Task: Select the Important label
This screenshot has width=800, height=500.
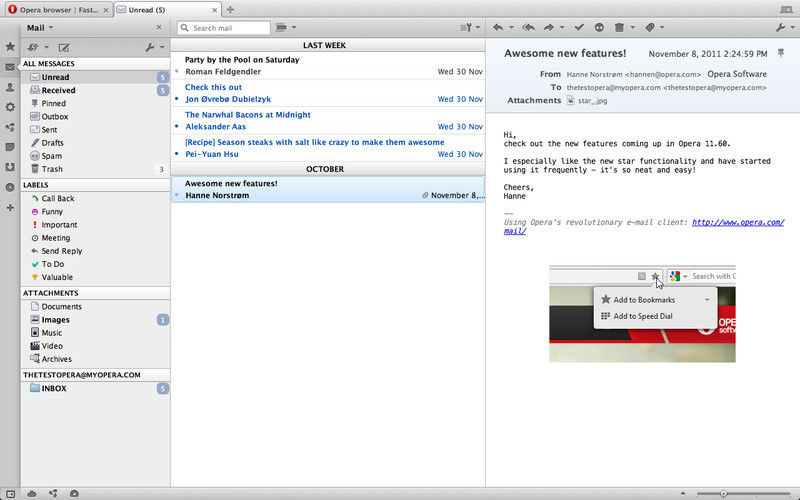Action: [x=95, y=225]
